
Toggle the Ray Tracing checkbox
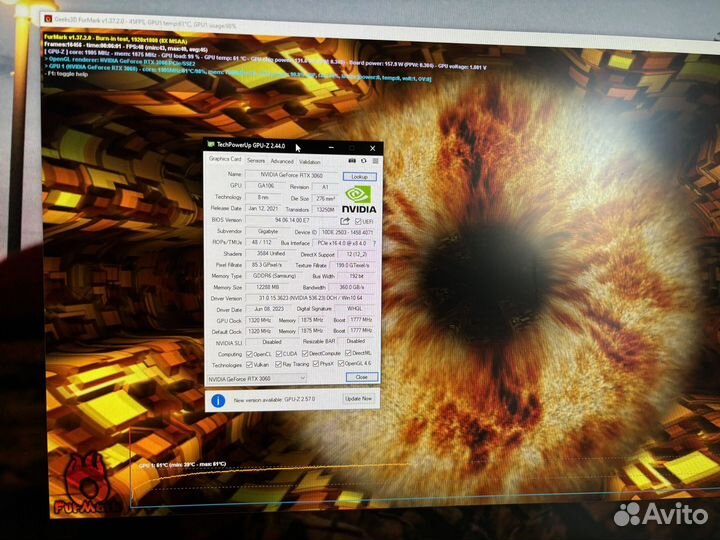pos(278,364)
